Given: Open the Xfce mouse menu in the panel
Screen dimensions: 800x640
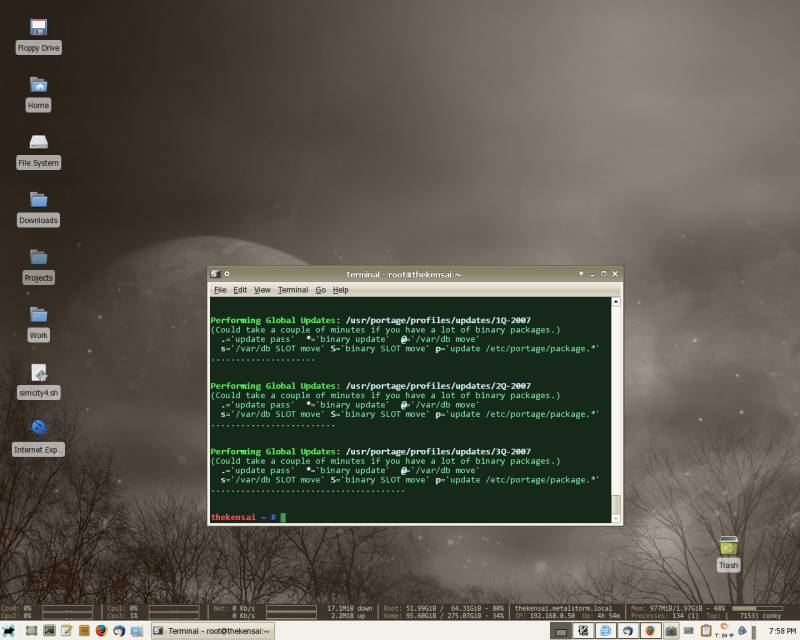Looking at the screenshot, I should [8, 631].
